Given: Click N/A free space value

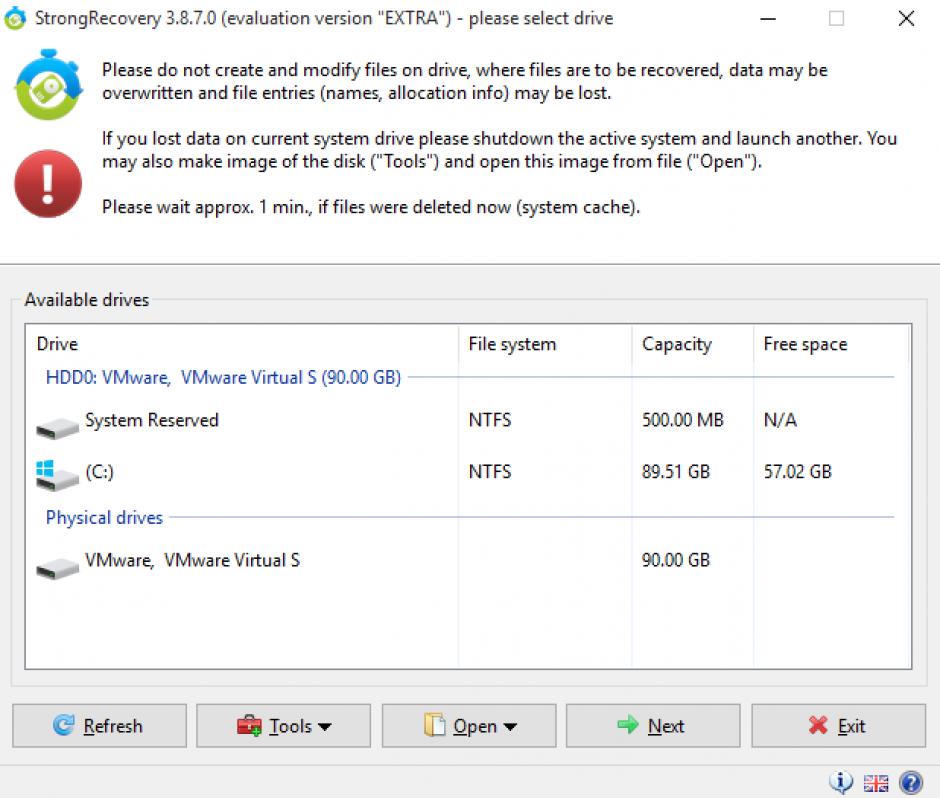Looking at the screenshot, I should tap(780, 420).
